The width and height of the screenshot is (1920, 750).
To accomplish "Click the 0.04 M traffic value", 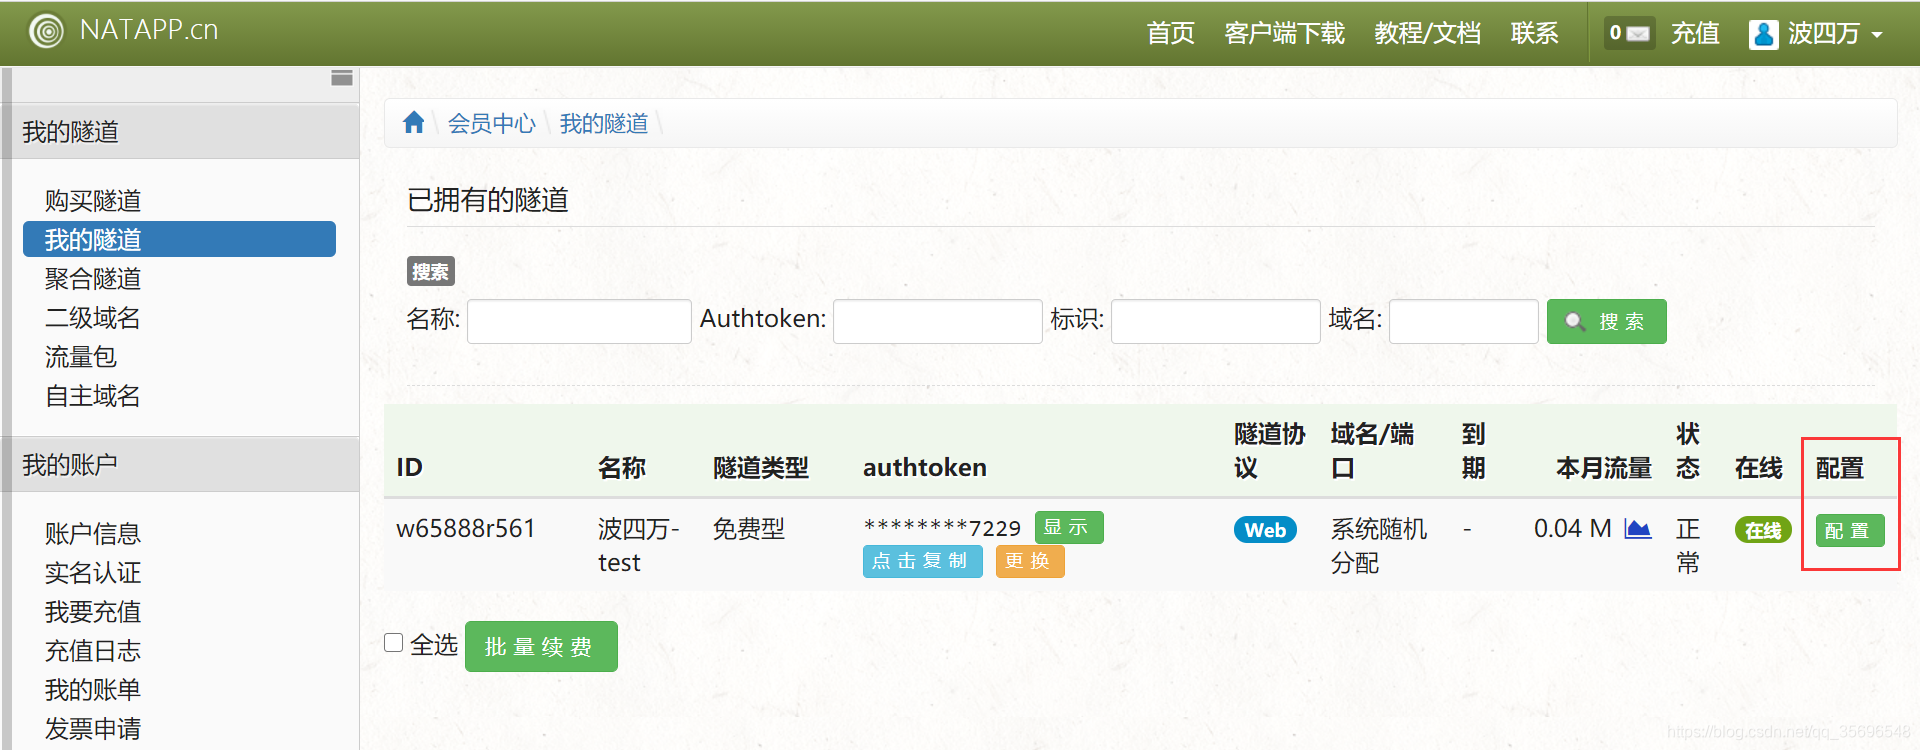I will [1573, 528].
